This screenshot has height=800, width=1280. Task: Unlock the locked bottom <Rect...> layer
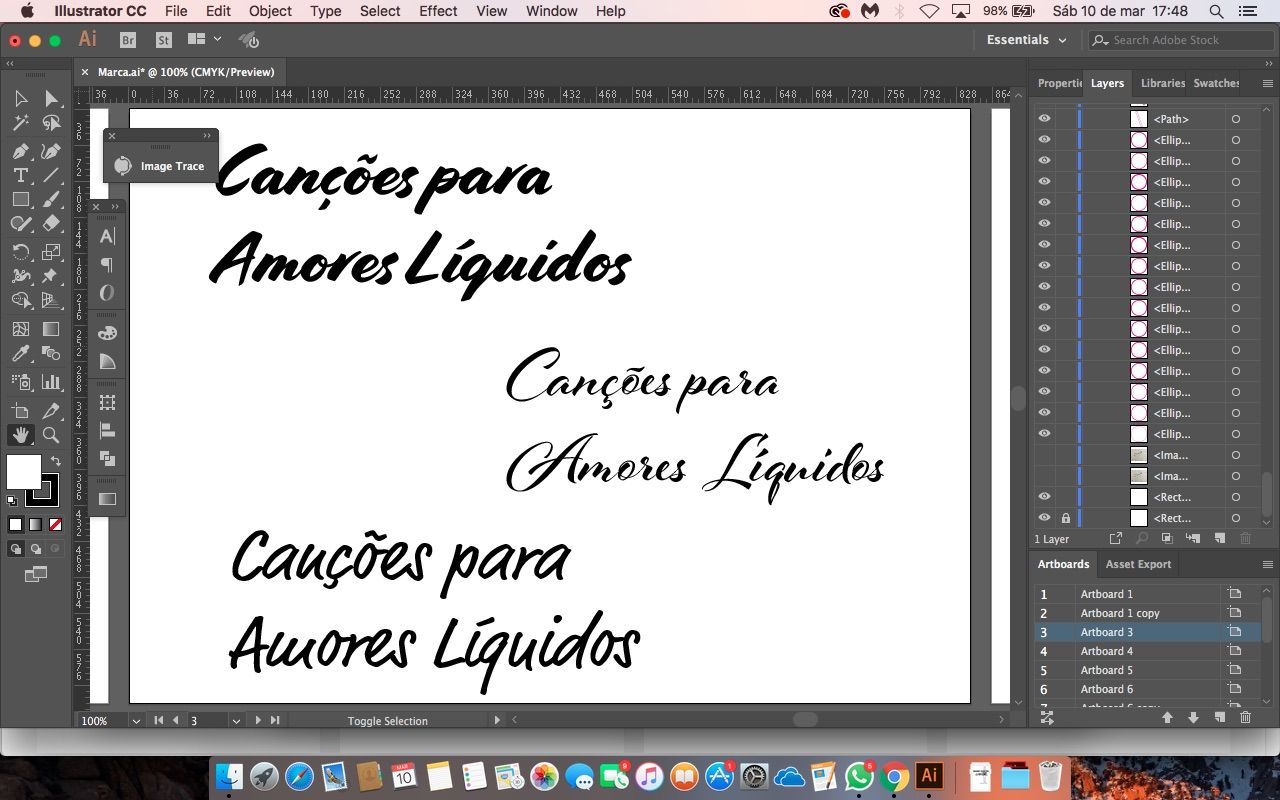coord(1065,518)
